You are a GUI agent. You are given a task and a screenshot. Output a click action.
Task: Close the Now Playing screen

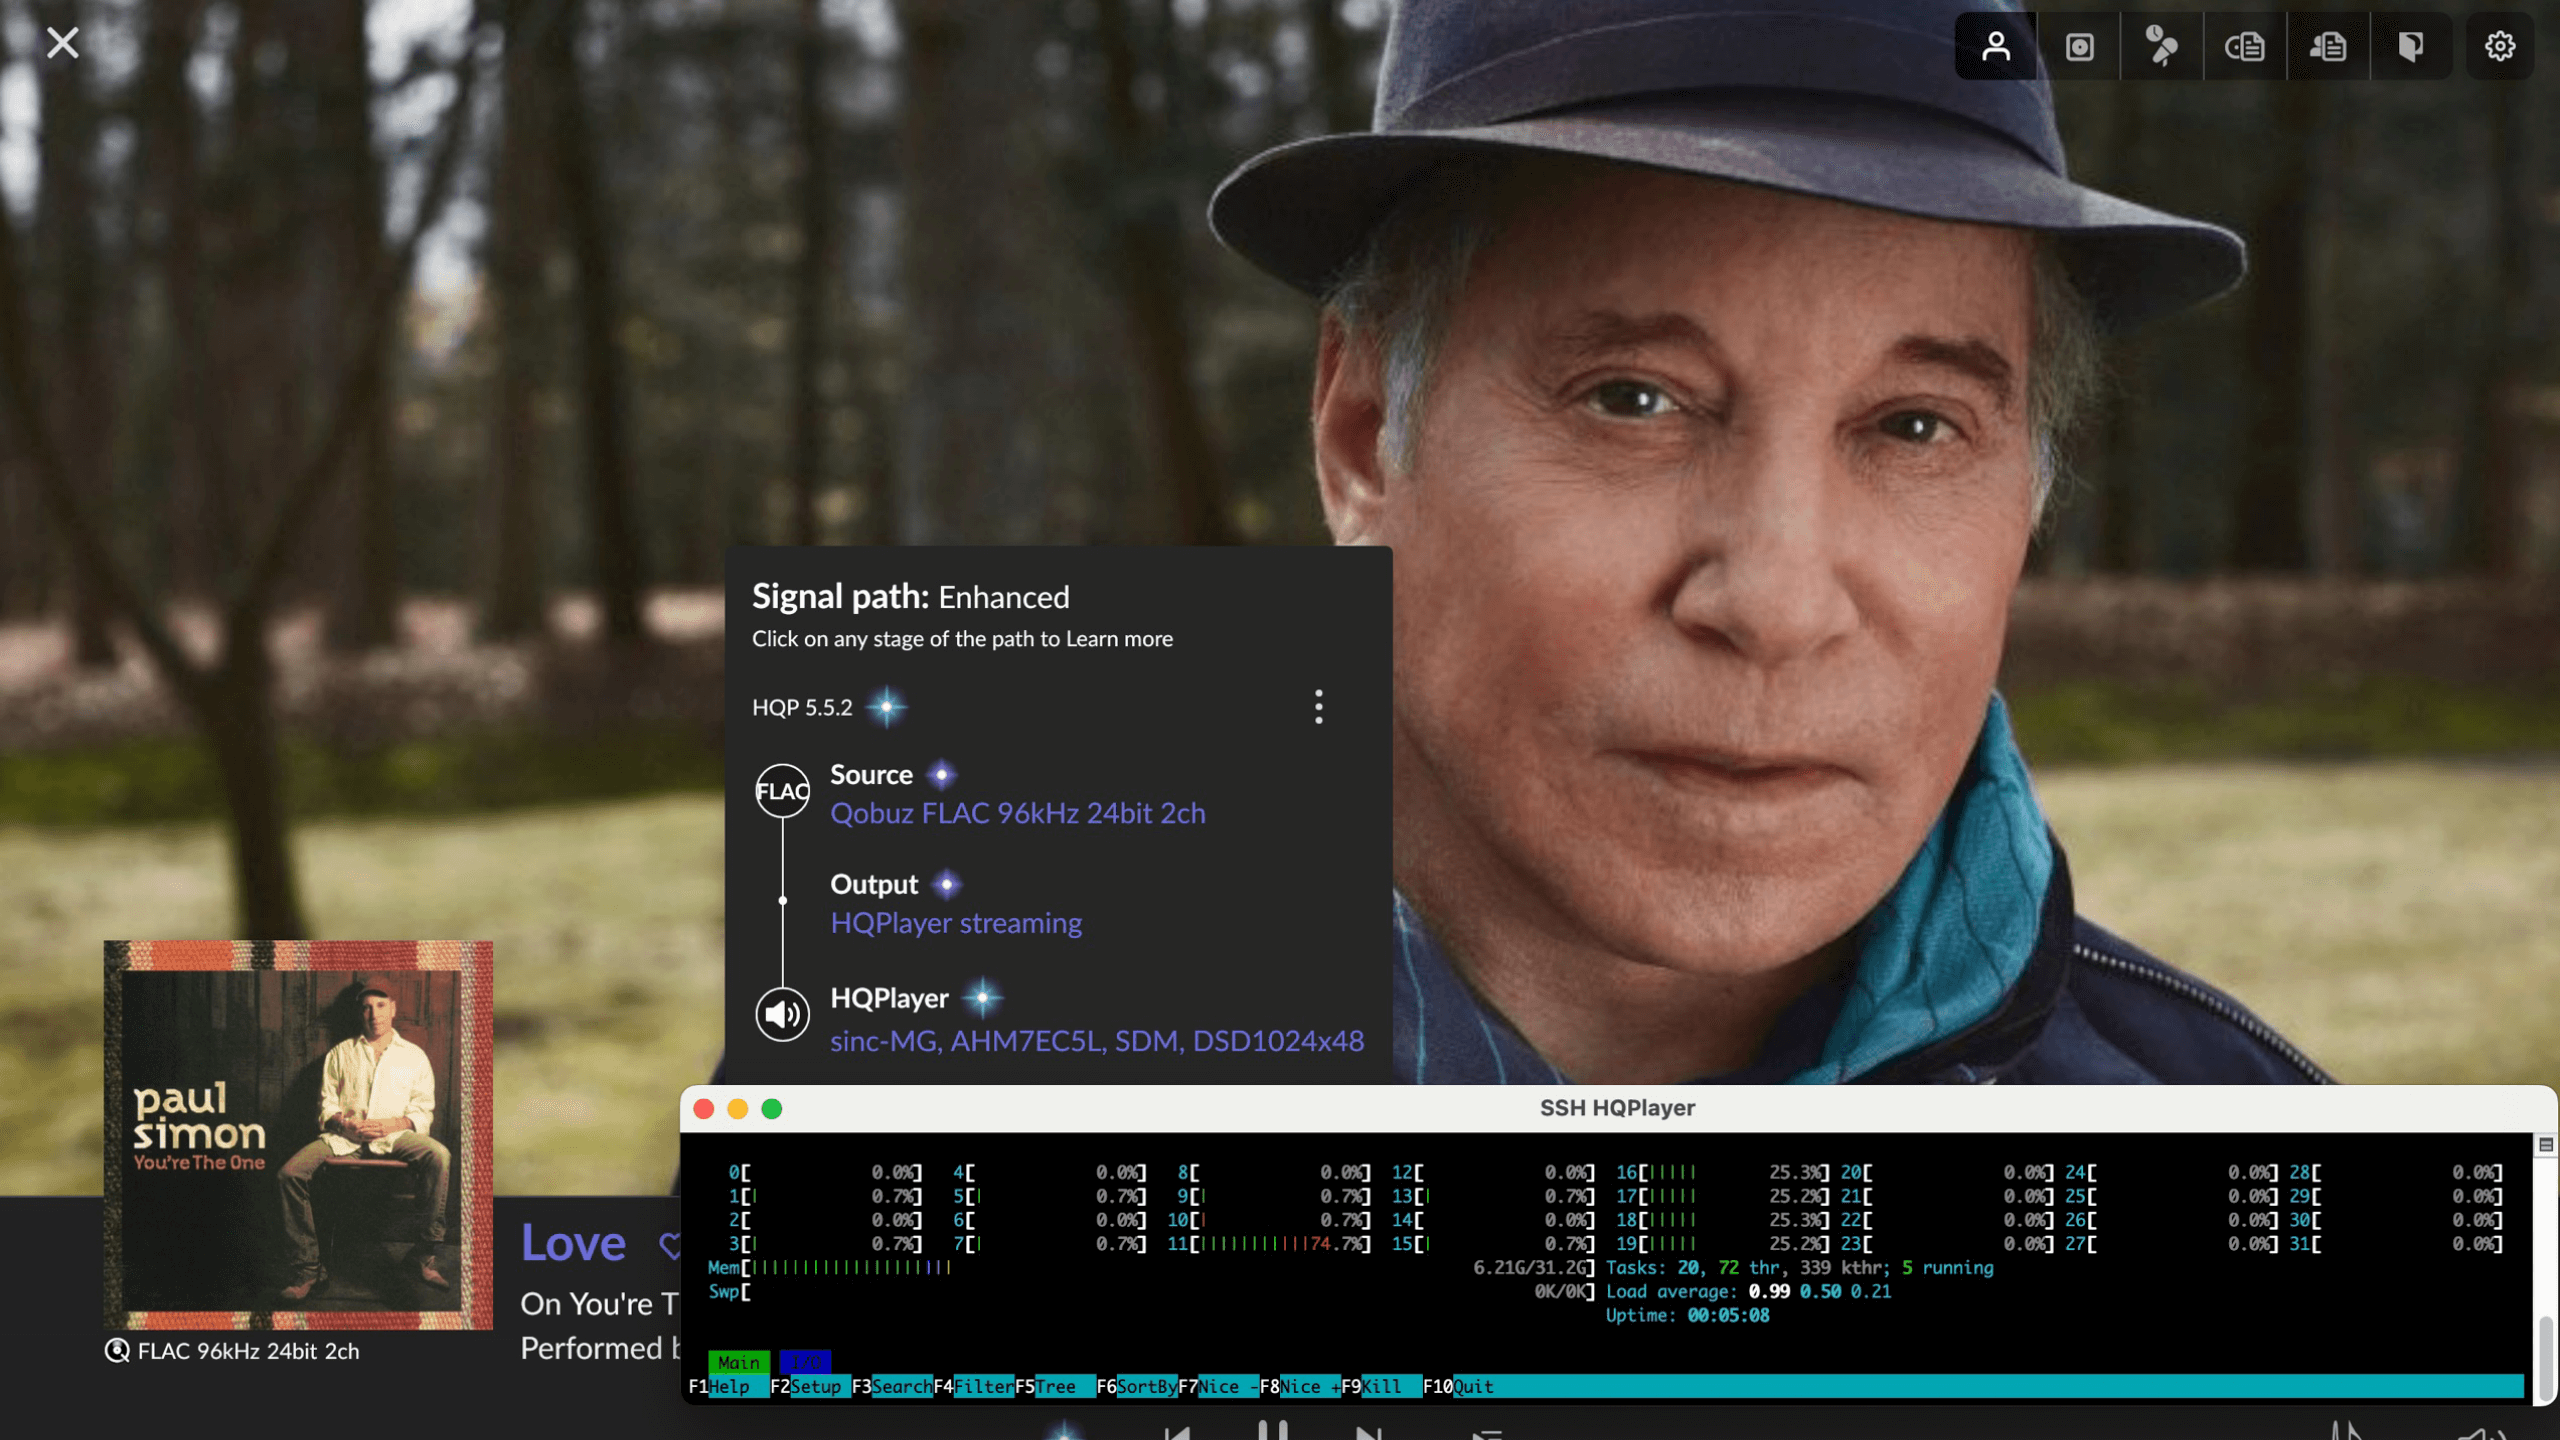[62, 43]
